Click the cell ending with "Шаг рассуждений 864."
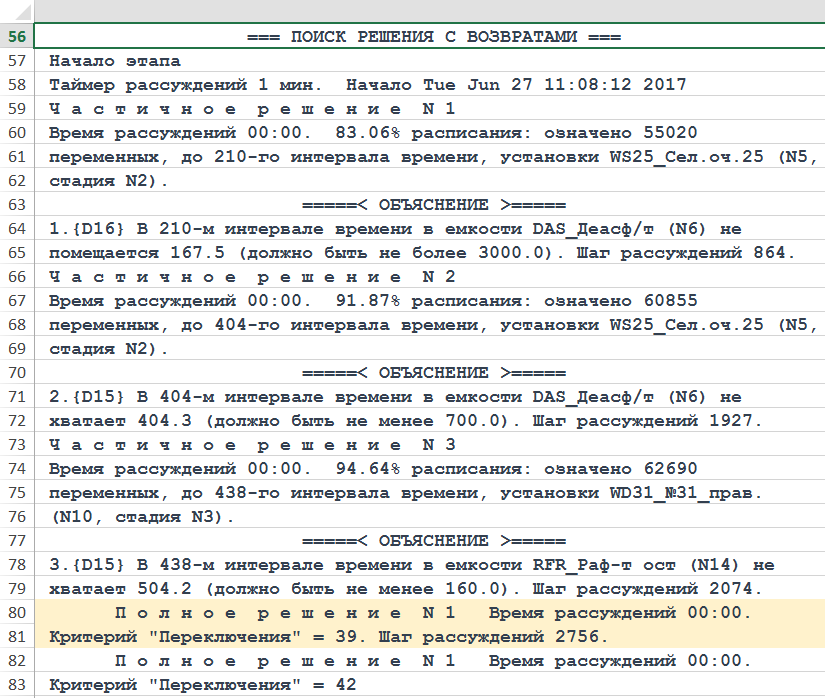825x698 pixels. (x=421, y=253)
